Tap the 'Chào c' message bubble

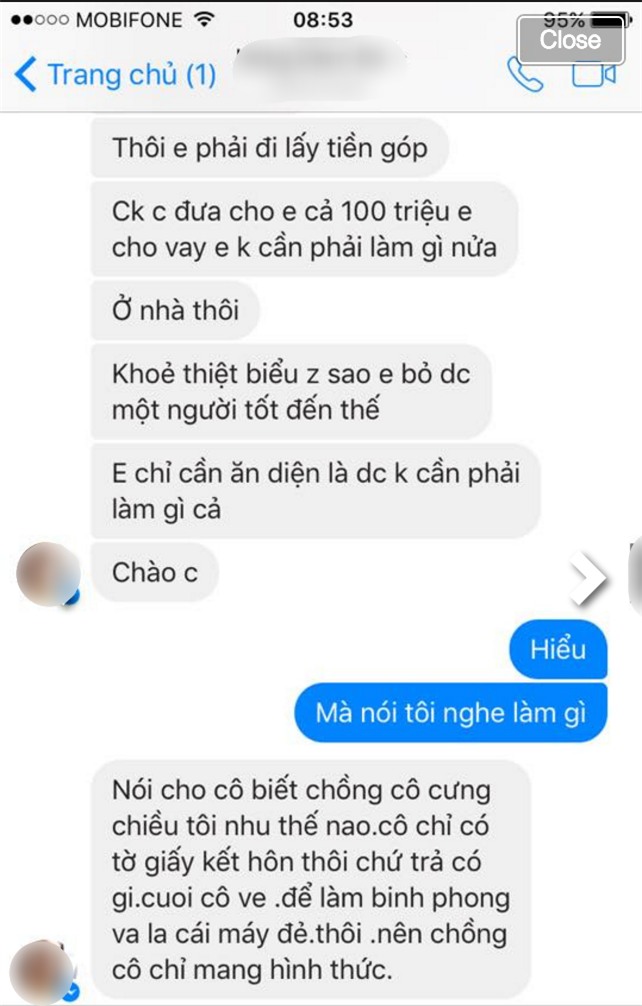point(155,572)
